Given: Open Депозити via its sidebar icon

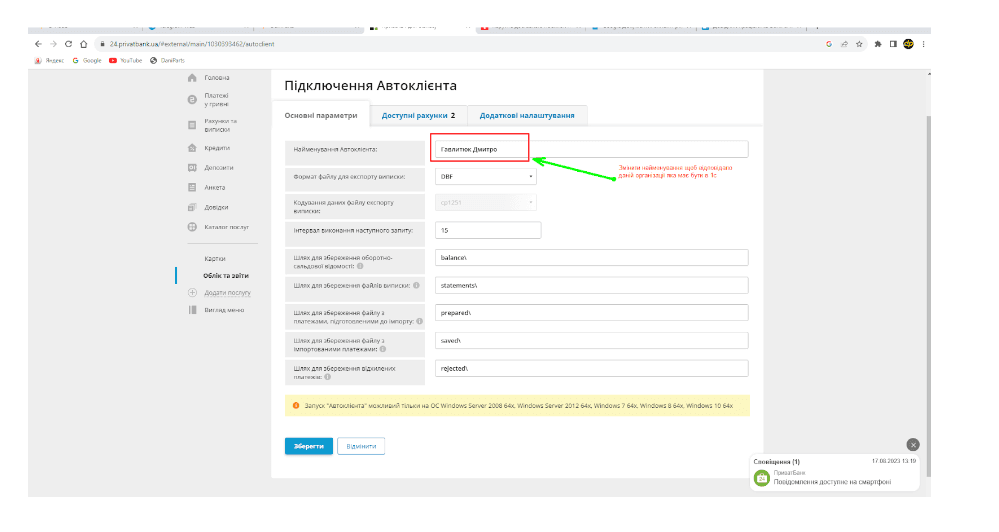Looking at the screenshot, I should (x=191, y=167).
